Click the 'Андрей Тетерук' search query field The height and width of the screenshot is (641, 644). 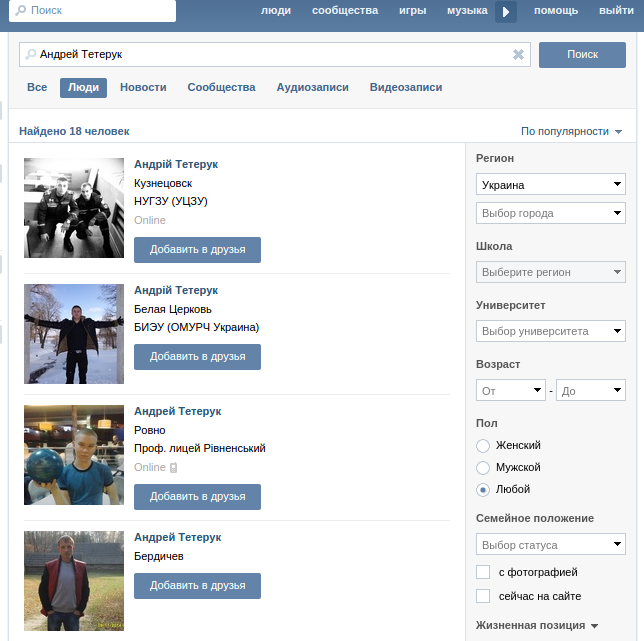(x=275, y=54)
